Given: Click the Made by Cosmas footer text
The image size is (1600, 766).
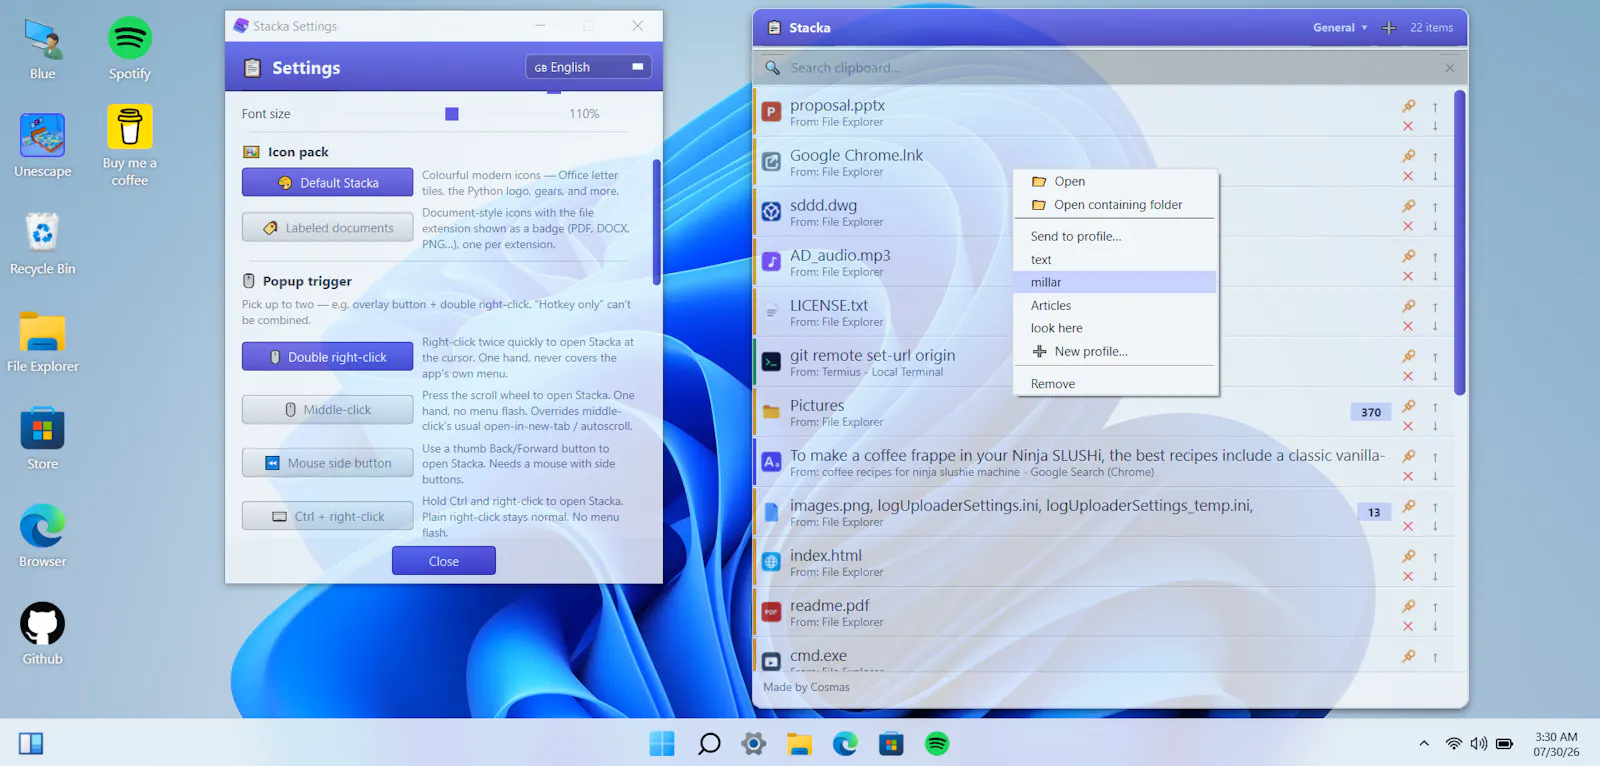Looking at the screenshot, I should coord(806,687).
